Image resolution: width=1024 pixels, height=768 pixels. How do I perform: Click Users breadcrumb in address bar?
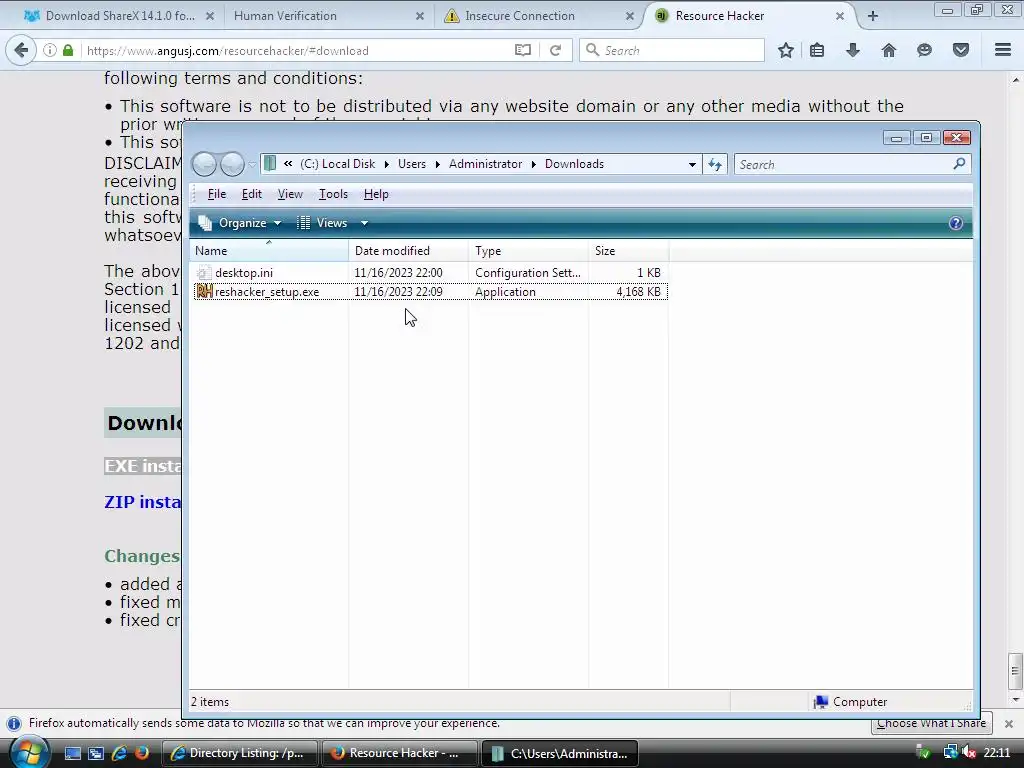[x=411, y=164]
